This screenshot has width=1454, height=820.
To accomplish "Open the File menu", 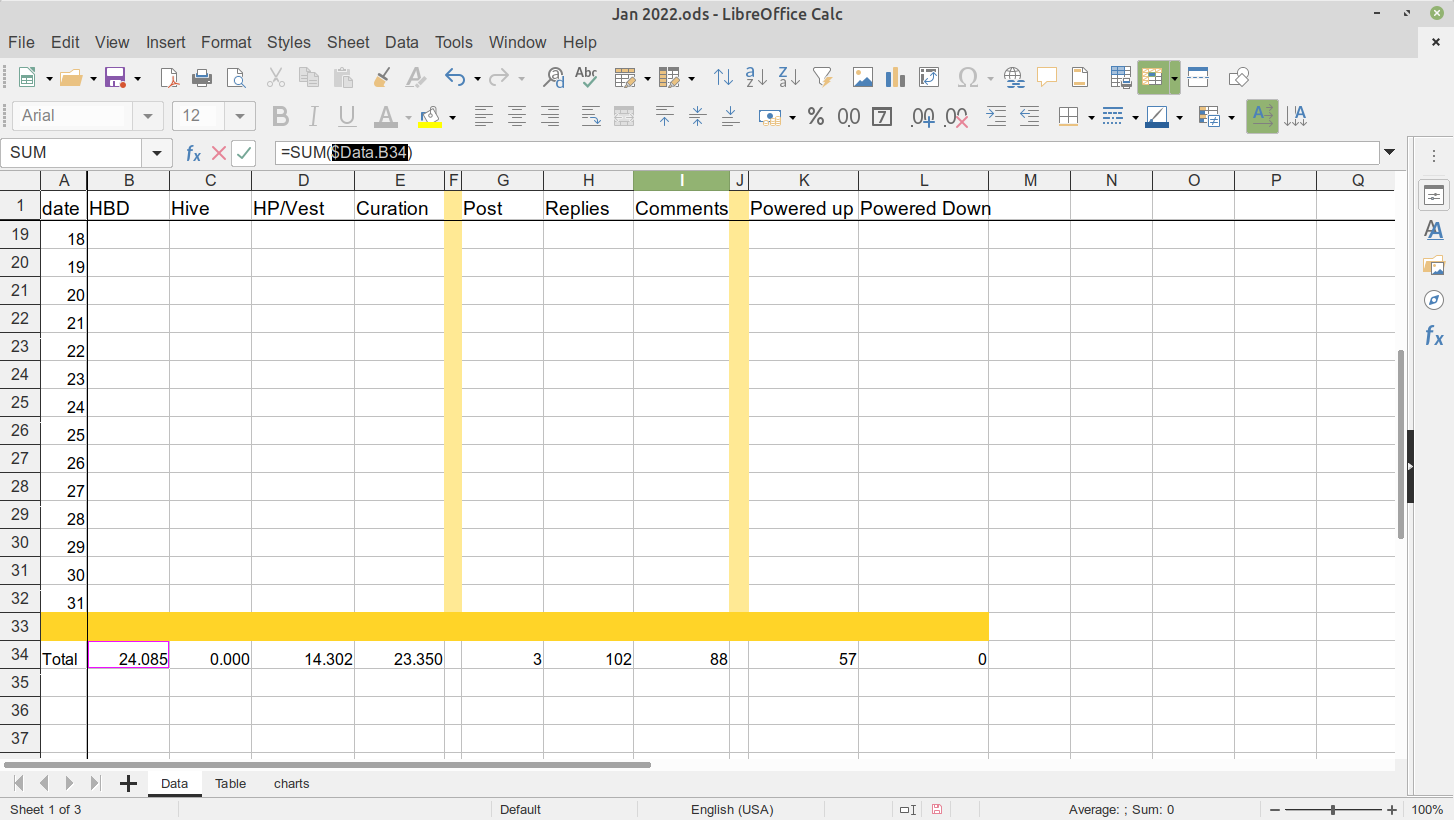I will [21, 42].
